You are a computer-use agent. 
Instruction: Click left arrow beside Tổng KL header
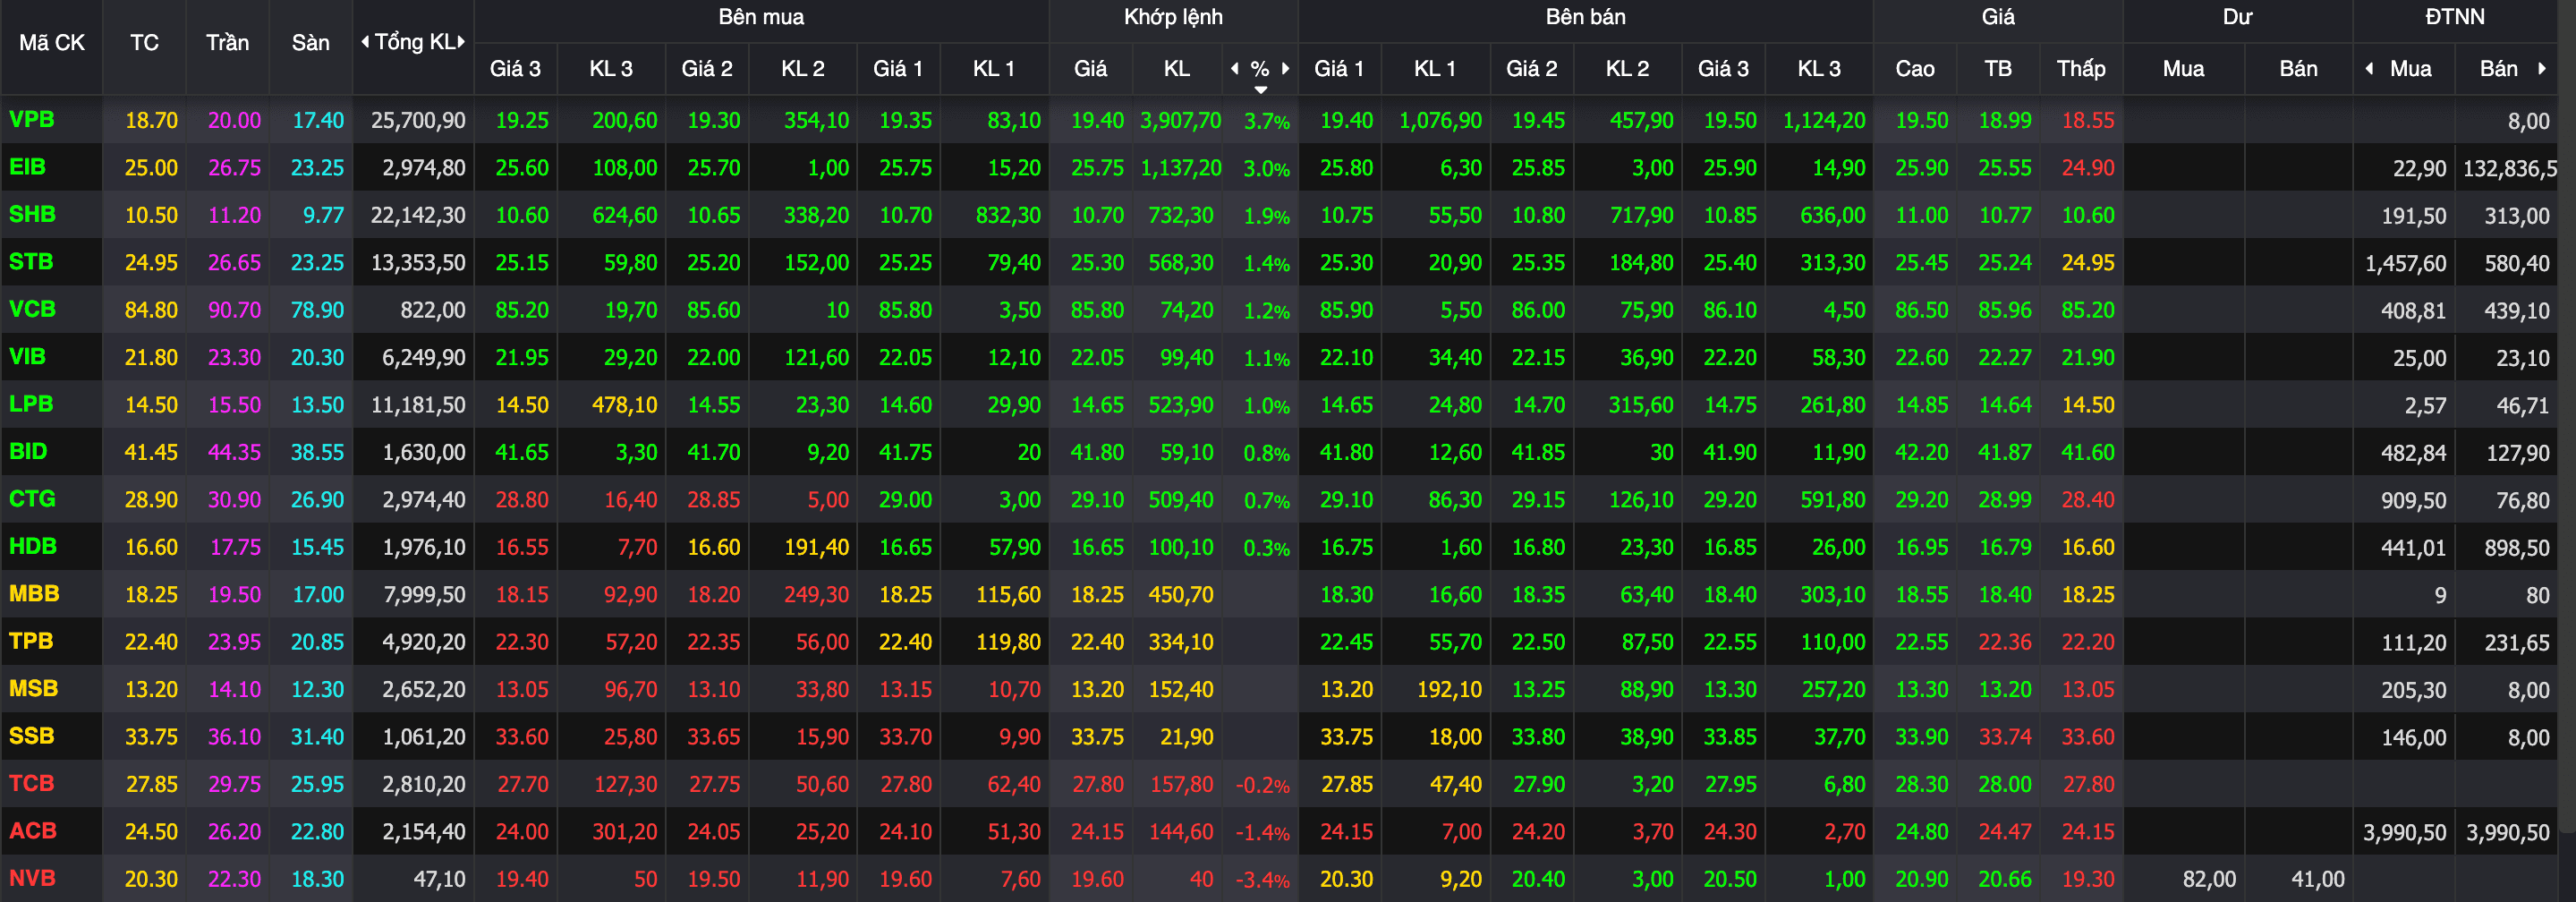365,42
